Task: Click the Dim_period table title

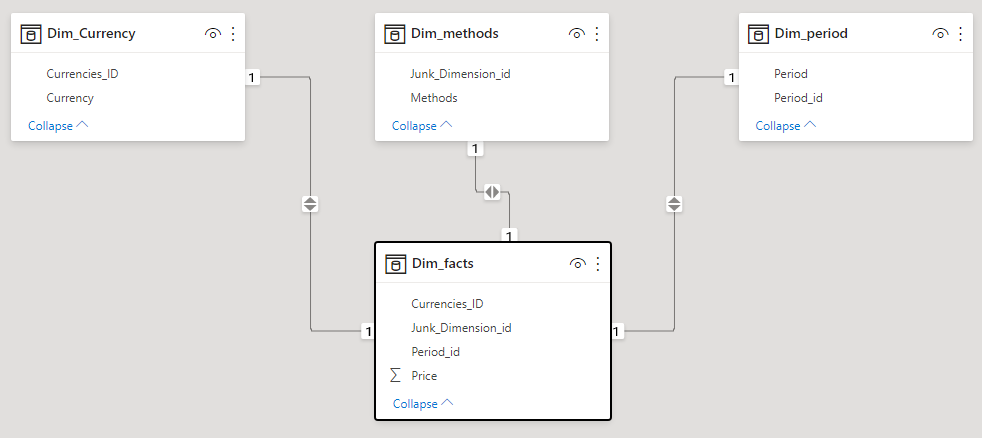Action: click(811, 33)
